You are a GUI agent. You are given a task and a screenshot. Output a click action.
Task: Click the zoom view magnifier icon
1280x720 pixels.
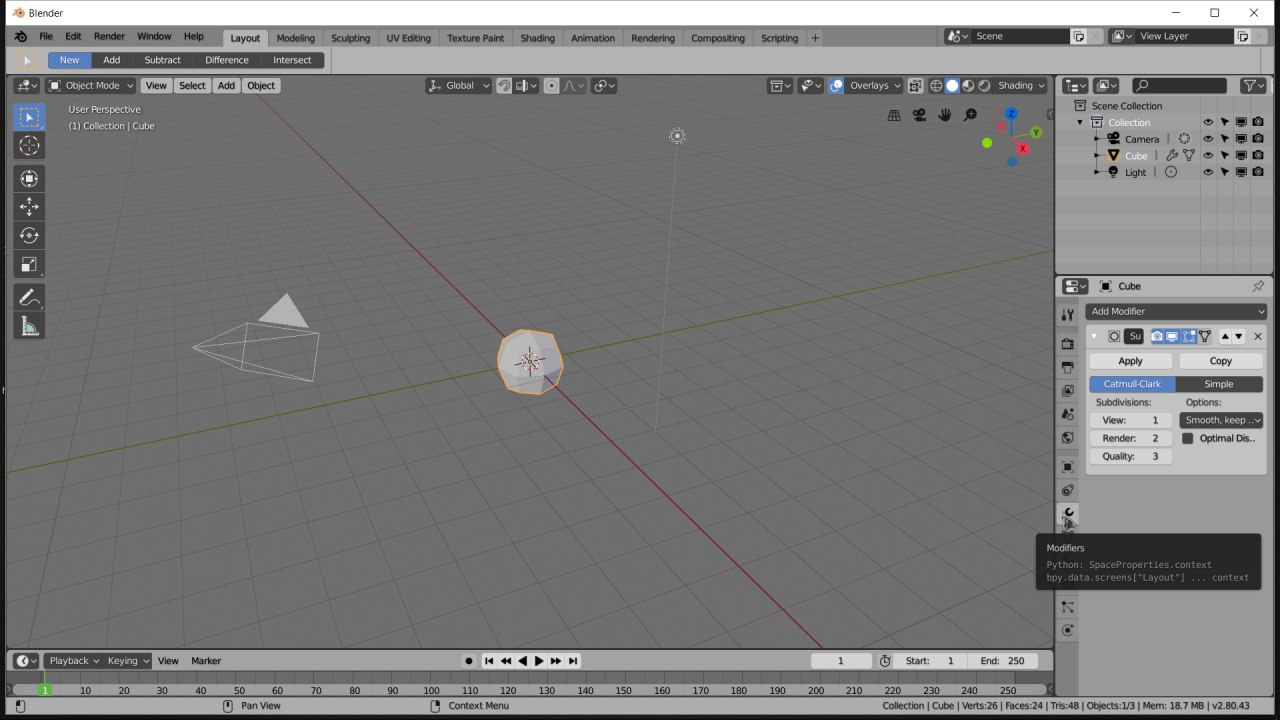pyautogui.click(x=970, y=115)
